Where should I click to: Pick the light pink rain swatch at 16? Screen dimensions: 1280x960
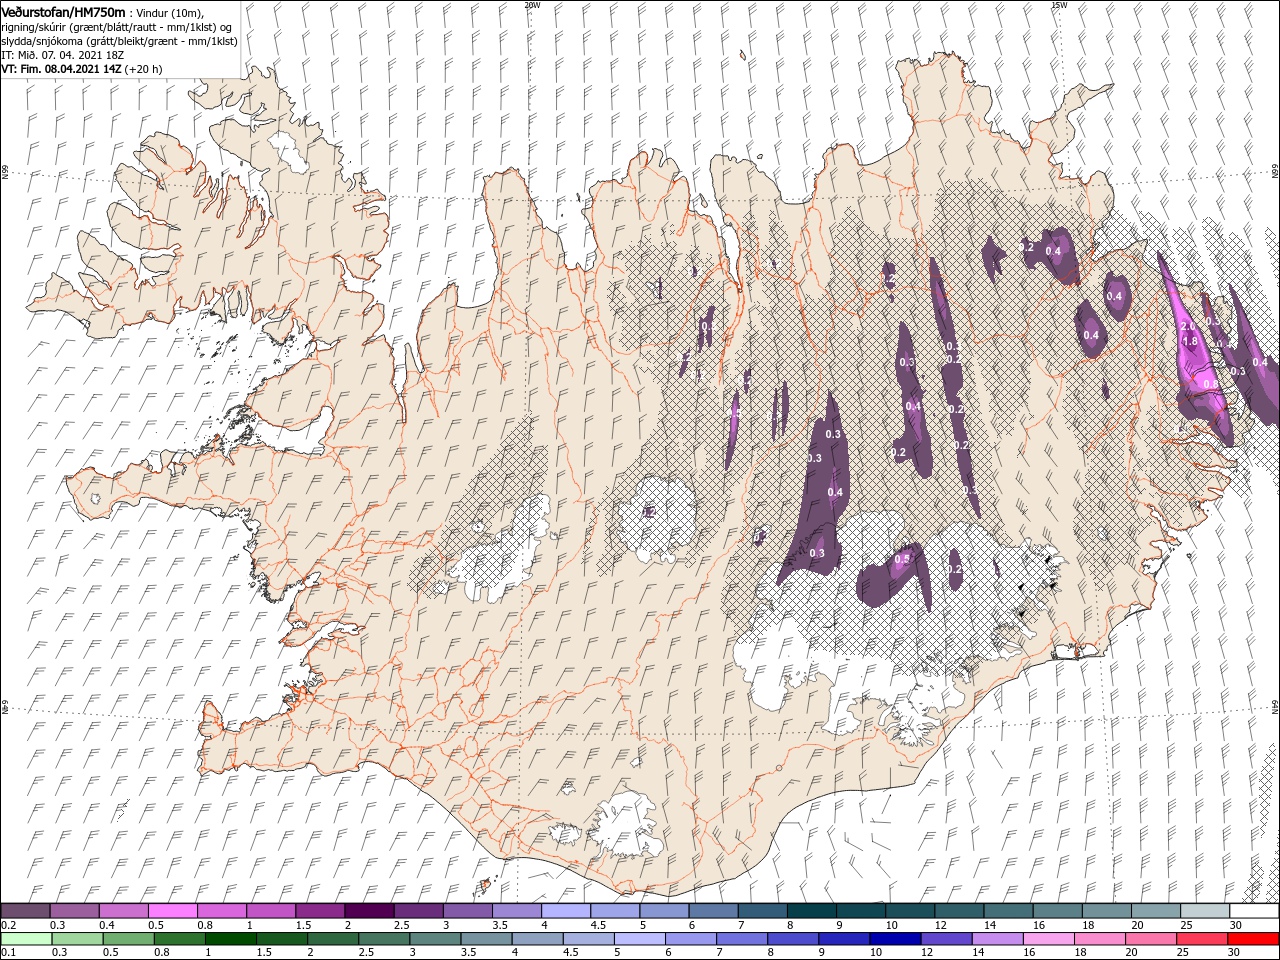coord(1050,938)
